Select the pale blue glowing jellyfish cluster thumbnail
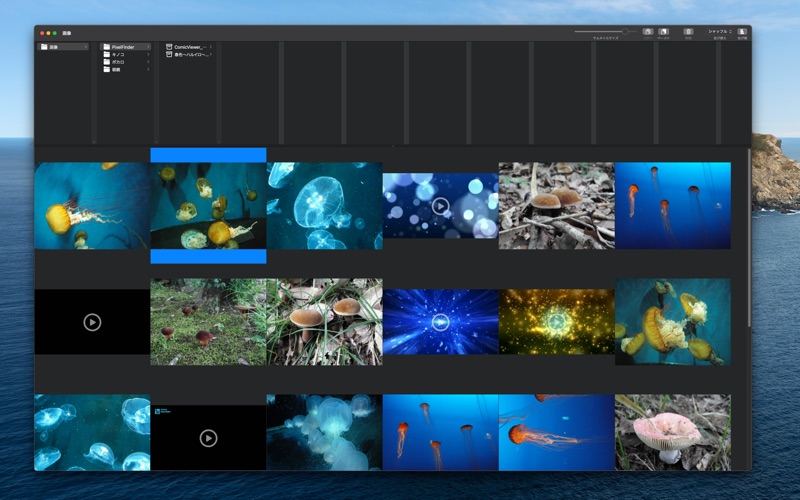This screenshot has width=800, height=500. pos(324,432)
